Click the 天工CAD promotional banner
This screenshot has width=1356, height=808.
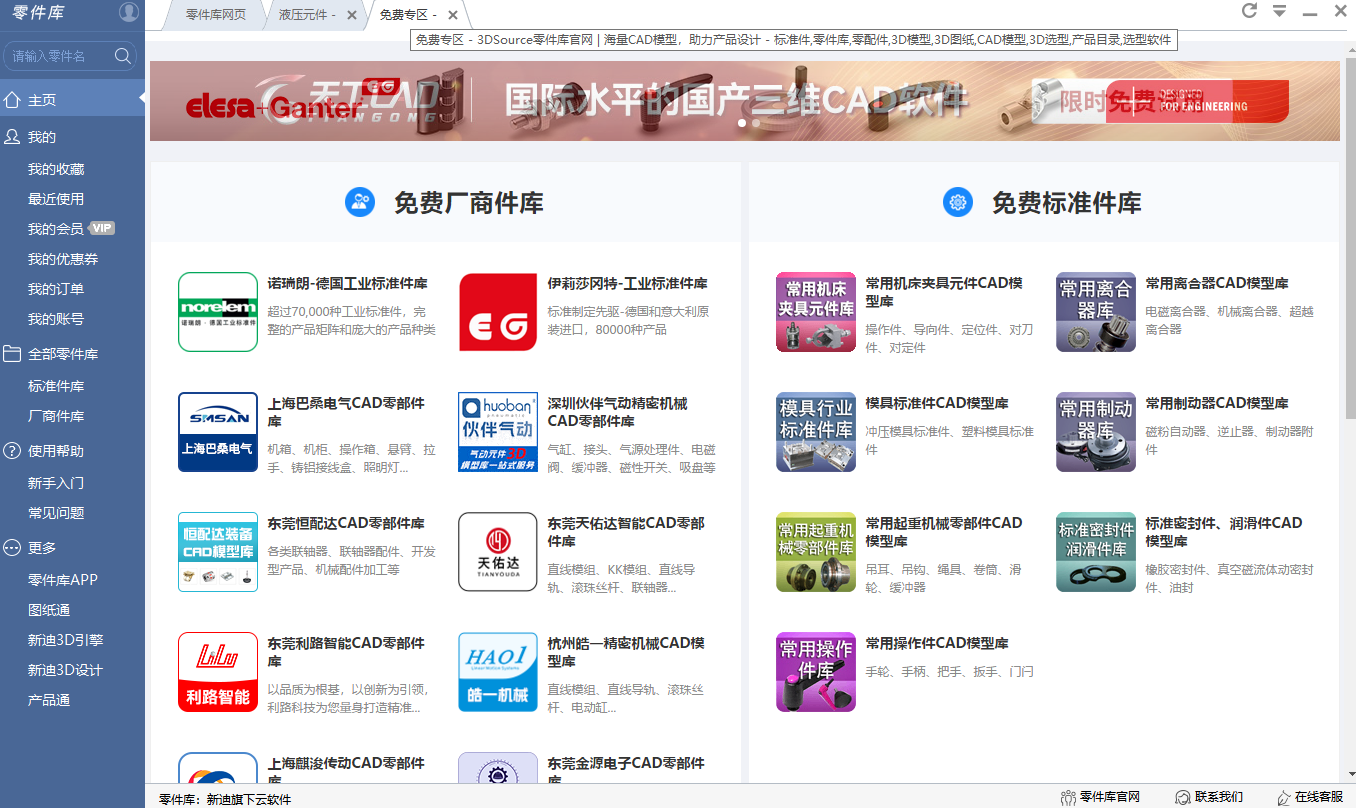745,101
